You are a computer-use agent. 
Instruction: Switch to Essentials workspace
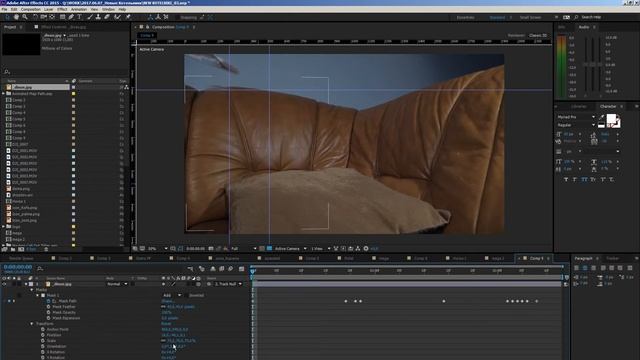(465, 18)
